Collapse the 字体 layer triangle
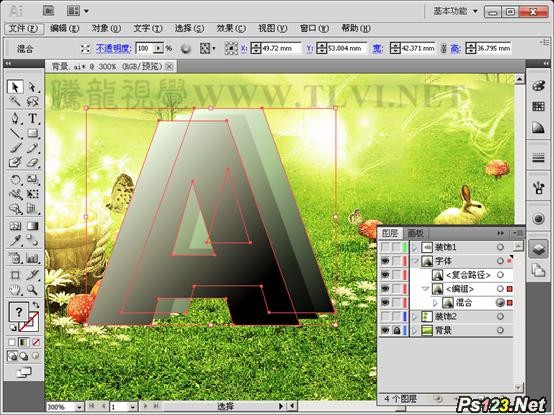This screenshot has height=415, width=554. [415, 261]
